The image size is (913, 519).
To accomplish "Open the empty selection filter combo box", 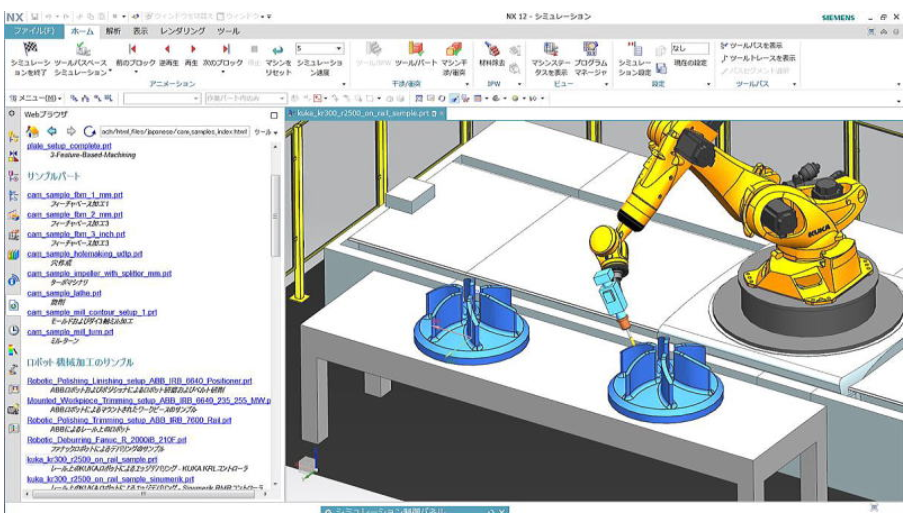I will (x=162, y=98).
